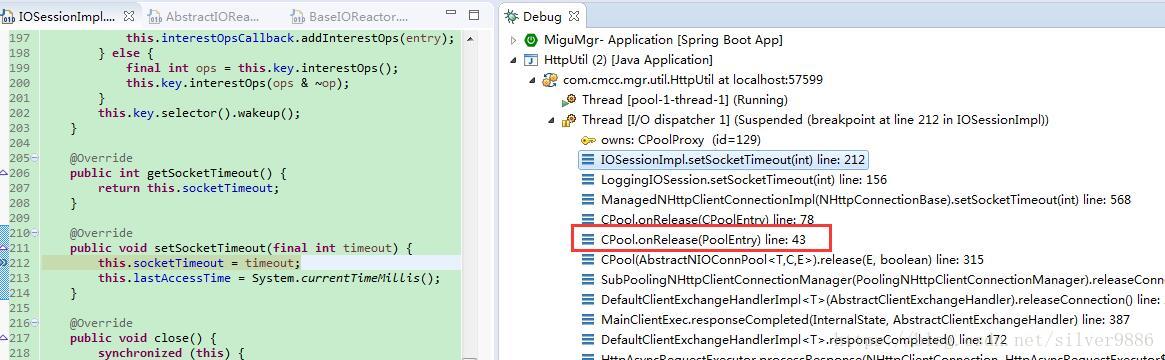Collapse the setSocketTimeout method fold at line 210
1165x360 pixels.
coord(36,233)
